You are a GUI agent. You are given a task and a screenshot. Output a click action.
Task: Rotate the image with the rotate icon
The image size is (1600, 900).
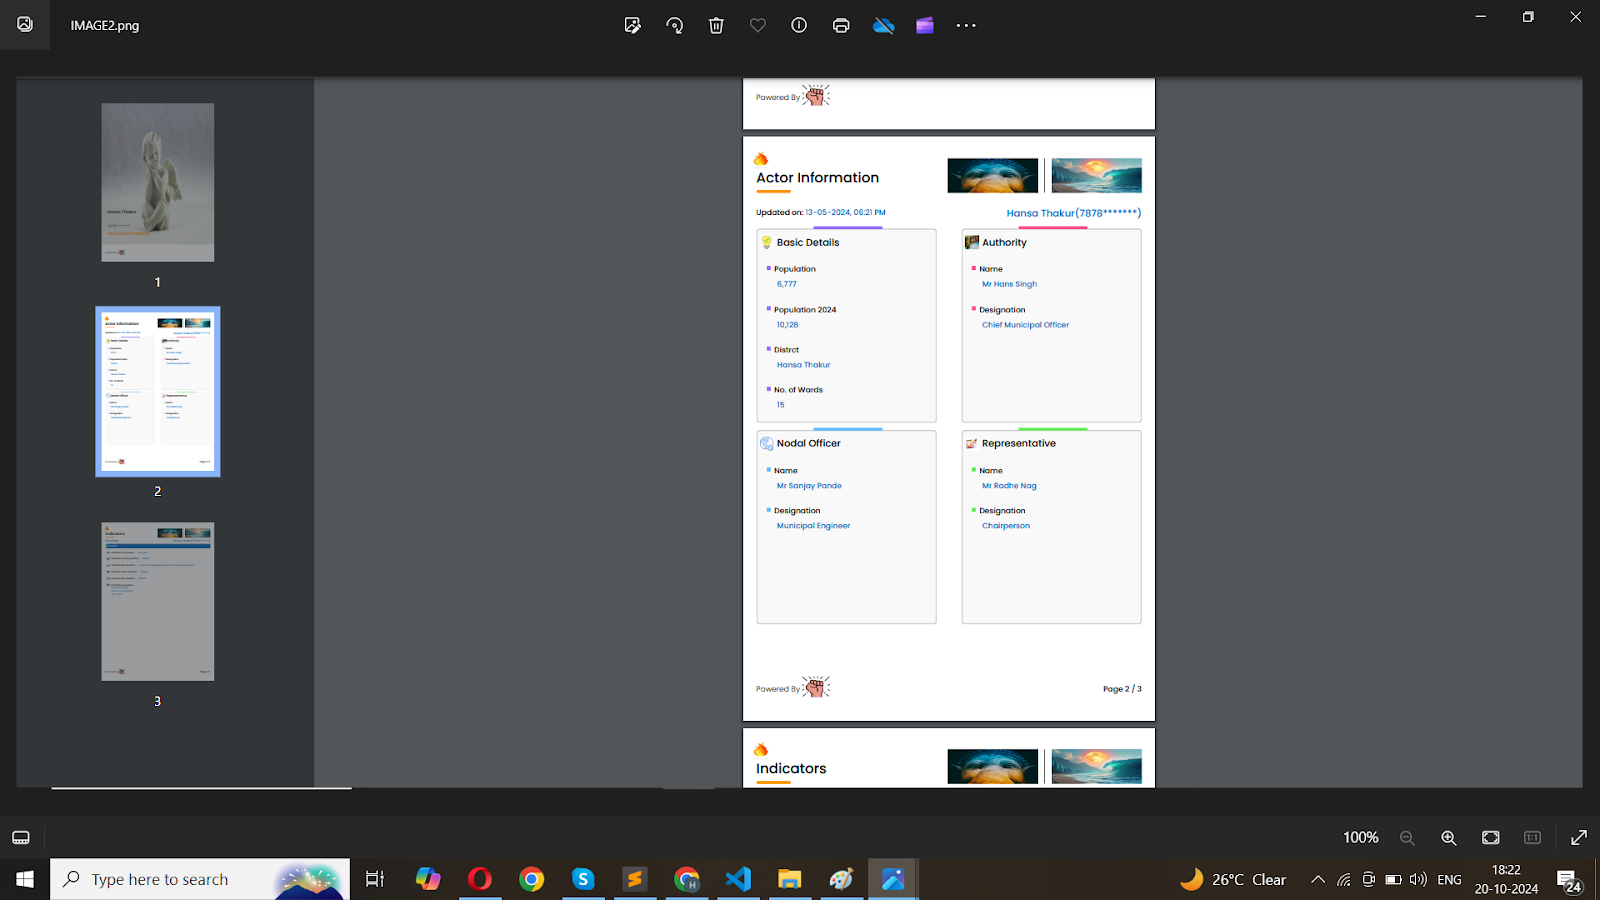point(675,26)
